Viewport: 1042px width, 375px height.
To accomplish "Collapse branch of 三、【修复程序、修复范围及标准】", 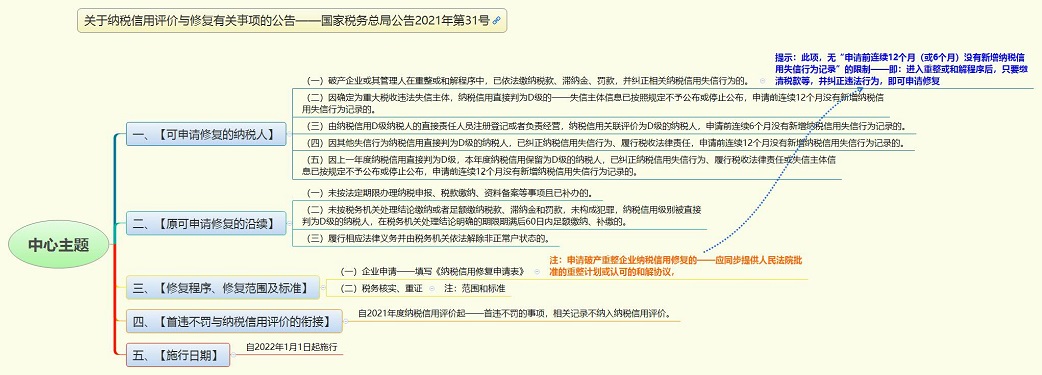I will (x=322, y=288).
